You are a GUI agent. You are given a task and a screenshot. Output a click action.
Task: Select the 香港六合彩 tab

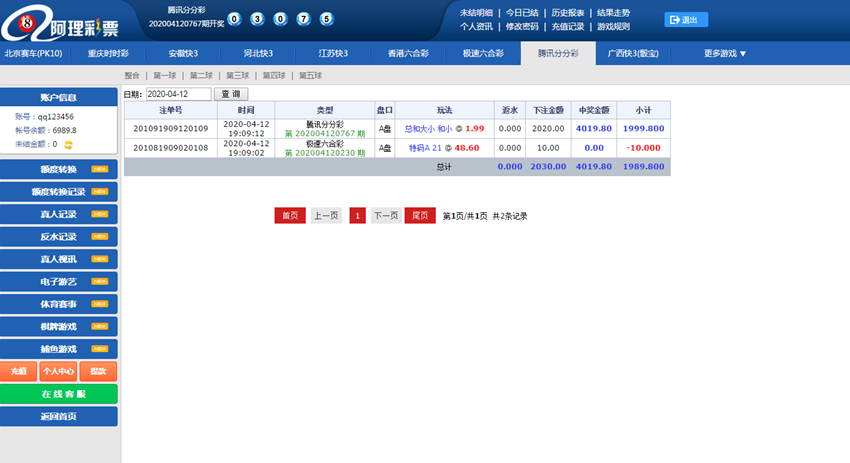[408, 53]
